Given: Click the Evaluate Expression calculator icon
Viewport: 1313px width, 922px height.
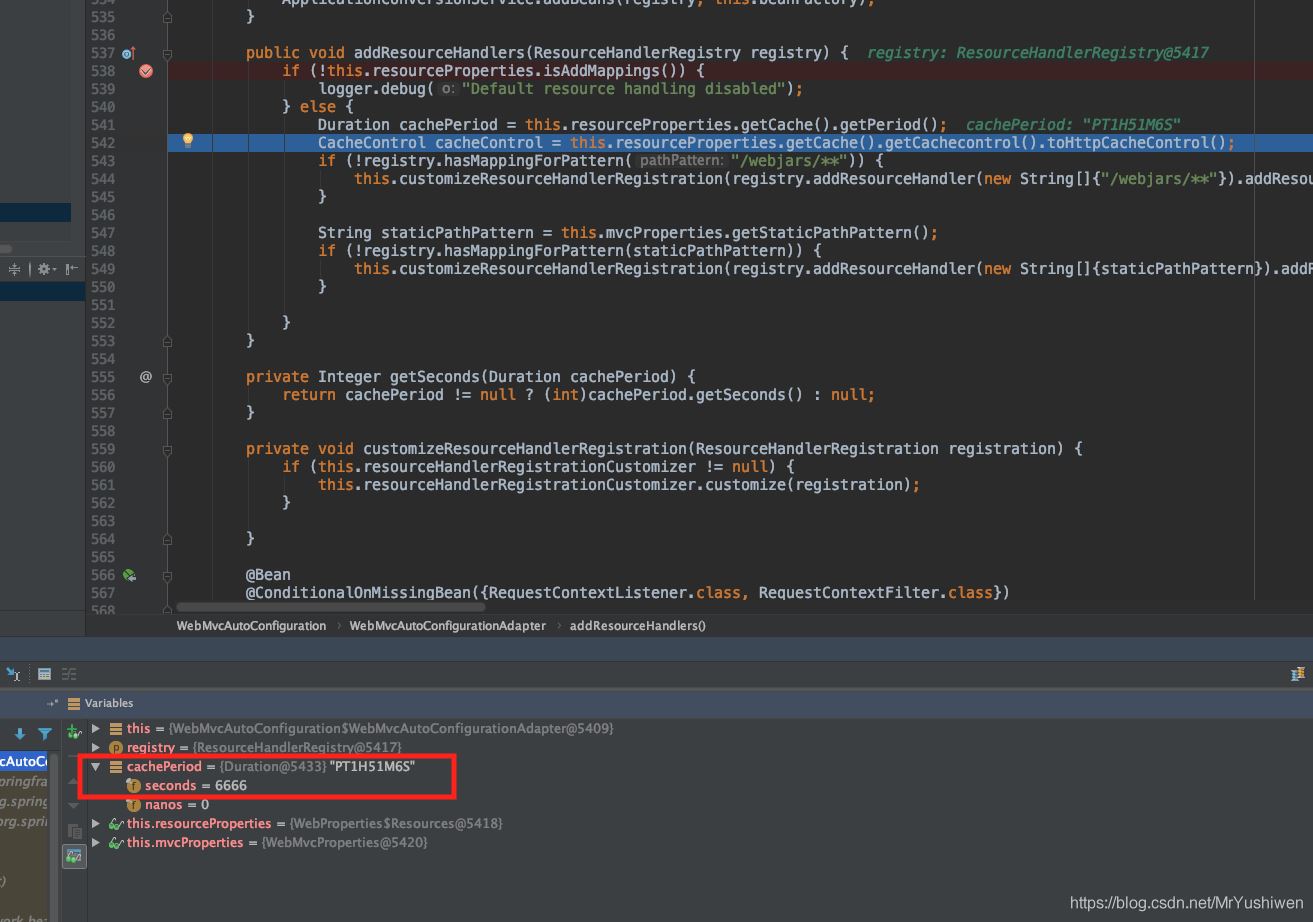Looking at the screenshot, I should click(44, 674).
